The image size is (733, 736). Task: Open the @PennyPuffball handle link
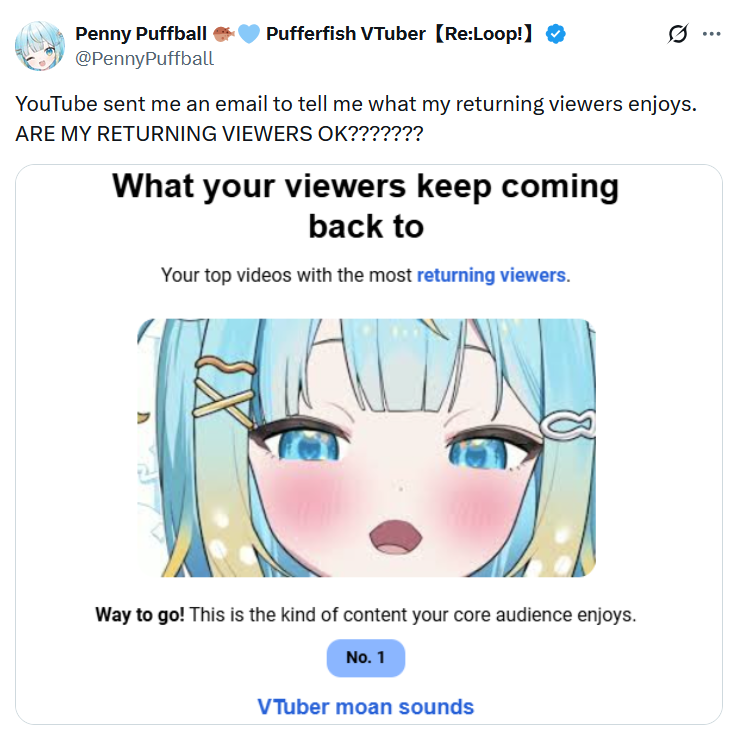click(144, 59)
